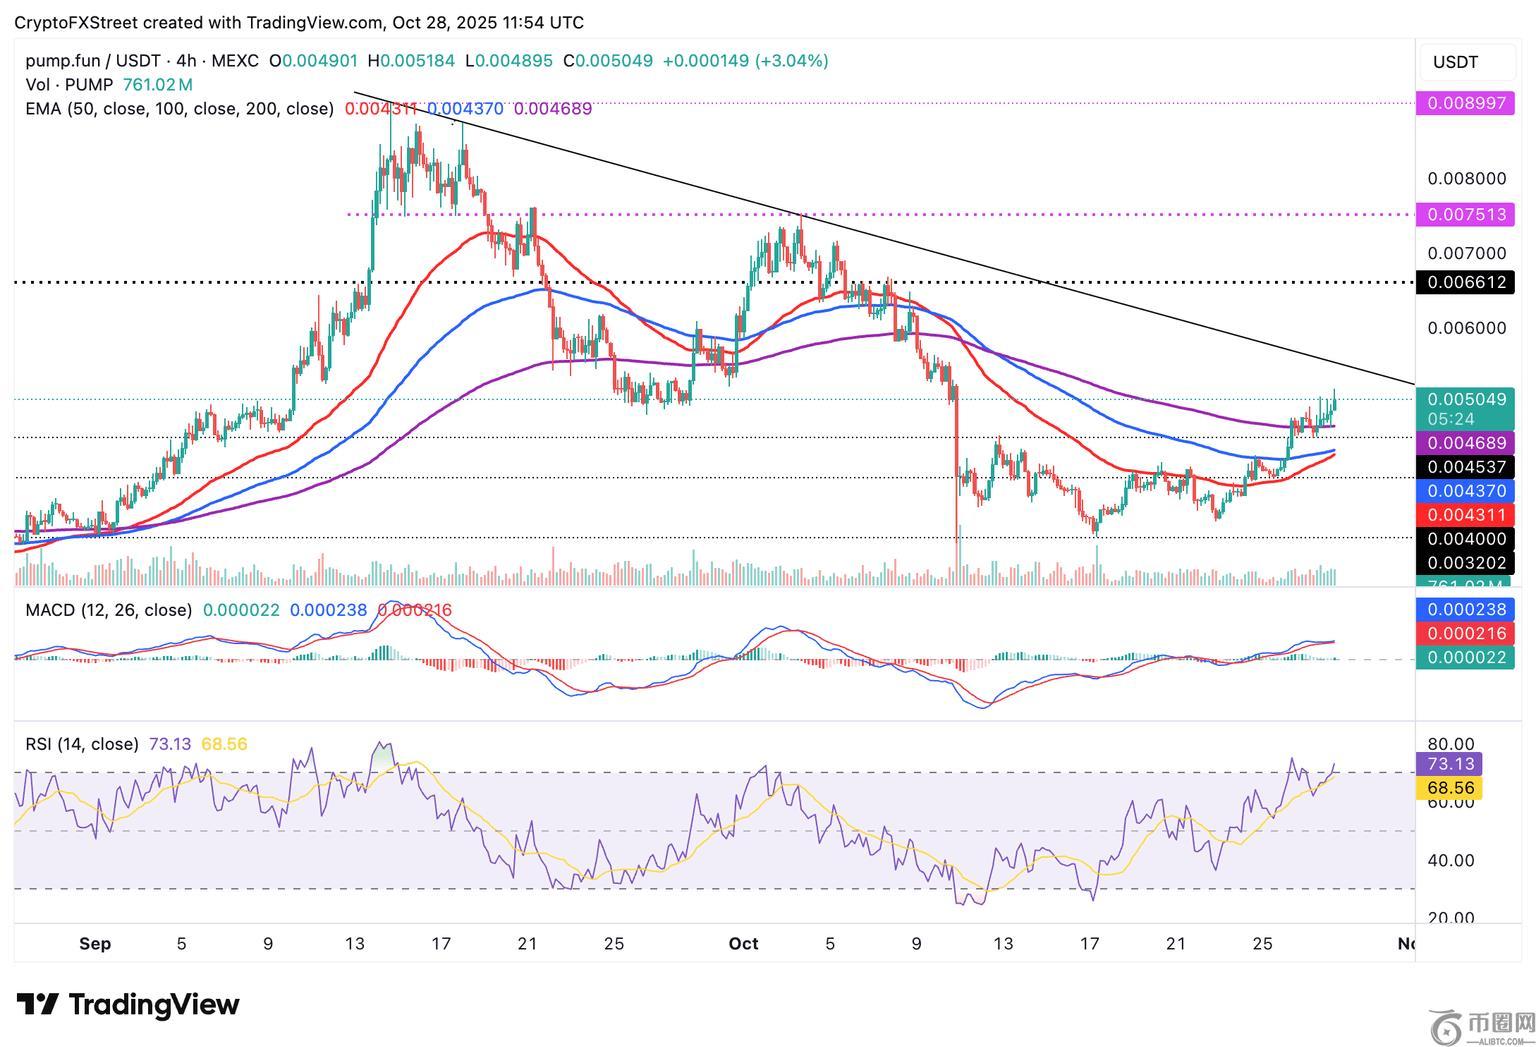Click the green 0.000022 MACD axis tag
1536x1047 pixels.
coord(1465,657)
